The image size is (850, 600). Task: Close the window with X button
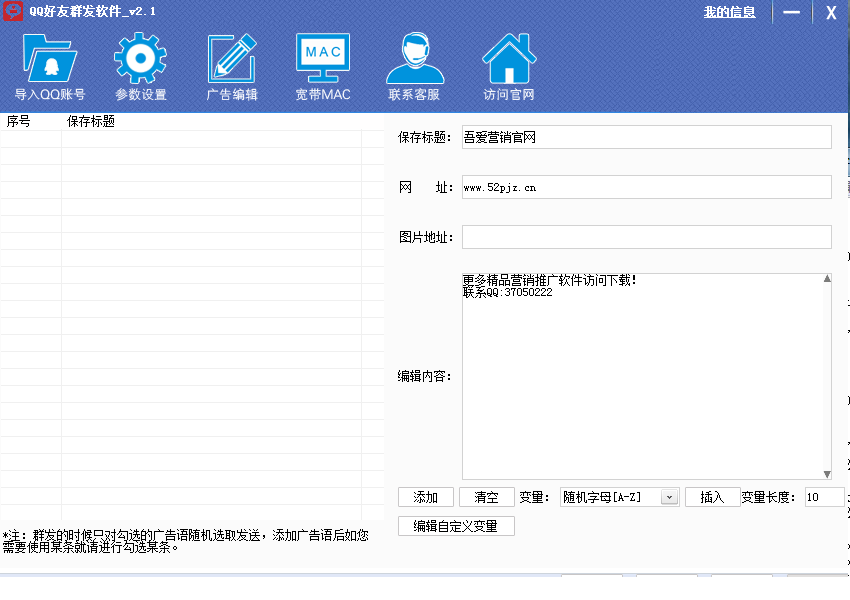click(831, 12)
